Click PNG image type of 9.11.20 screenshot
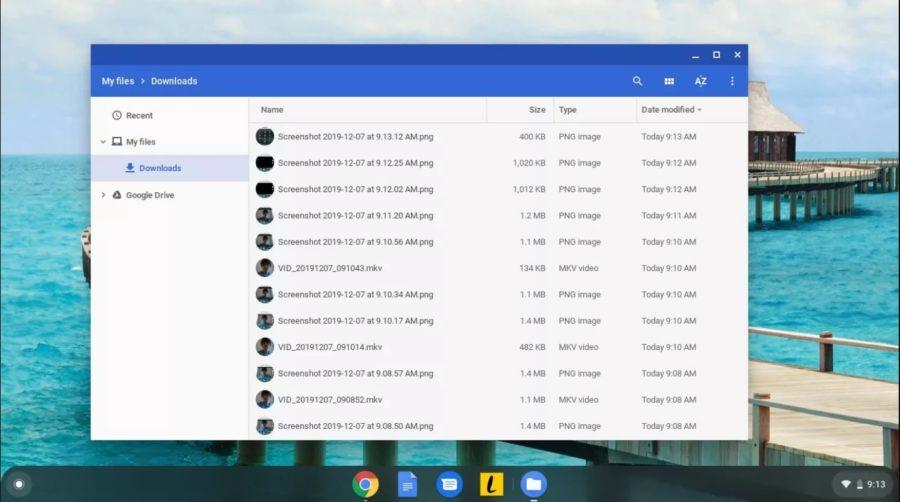This screenshot has height=502, width=900. click(580, 216)
